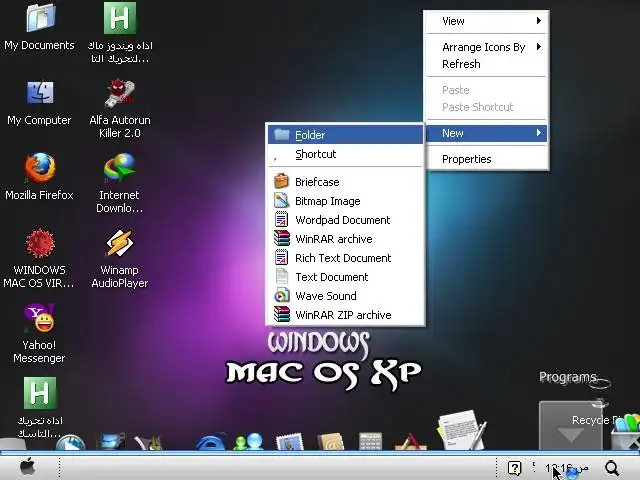Create a new Folder
This screenshot has height=480, width=640.
point(345,135)
